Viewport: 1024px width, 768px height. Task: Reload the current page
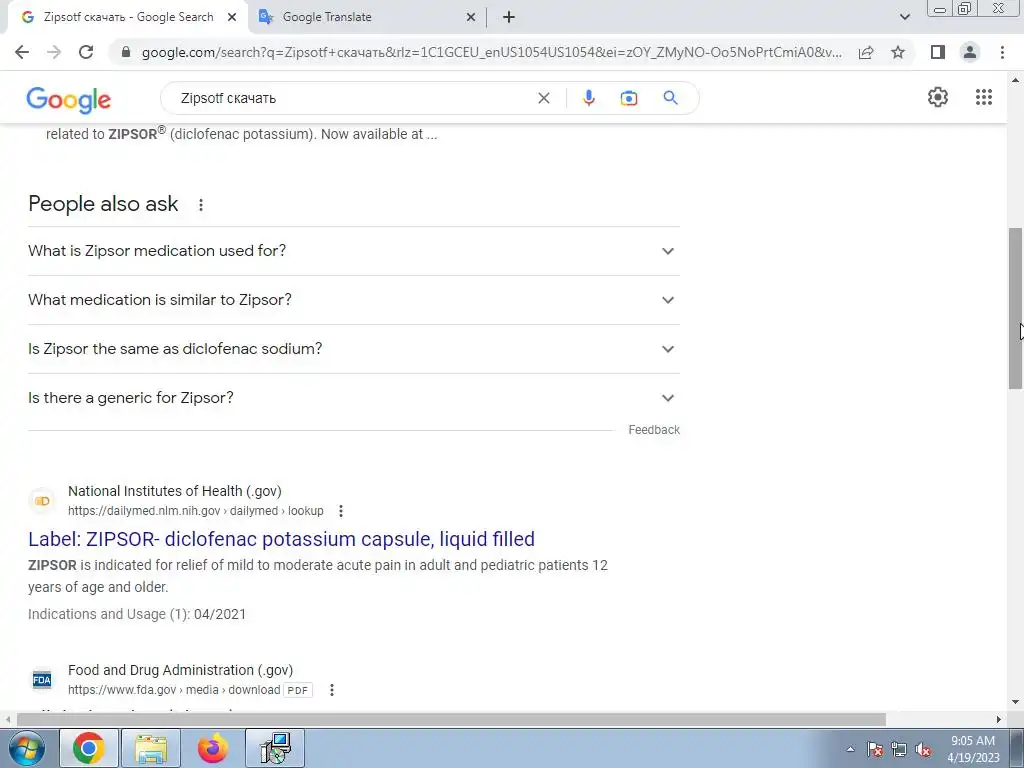coord(86,52)
